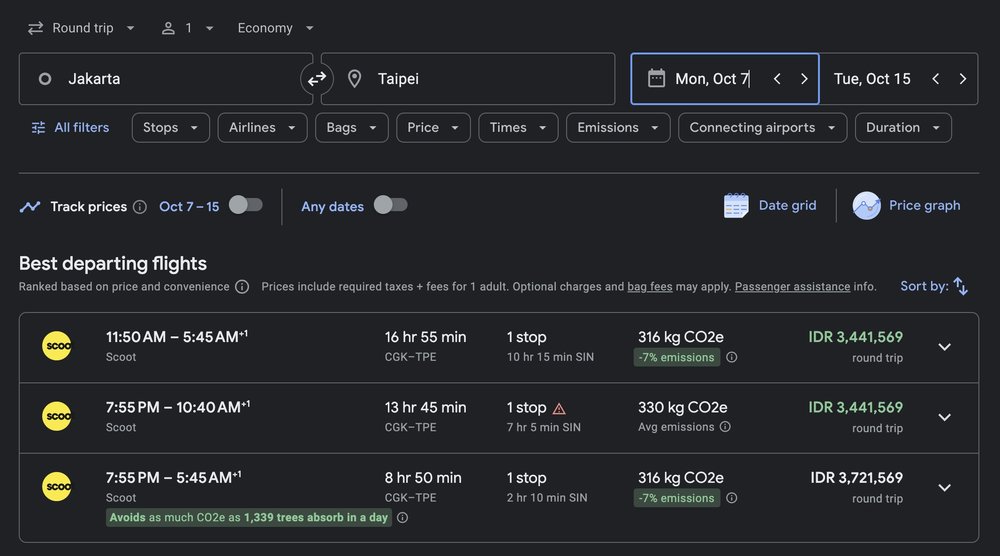Click info icon beside the -7% emissions badge
1000x556 pixels.
(731, 358)
